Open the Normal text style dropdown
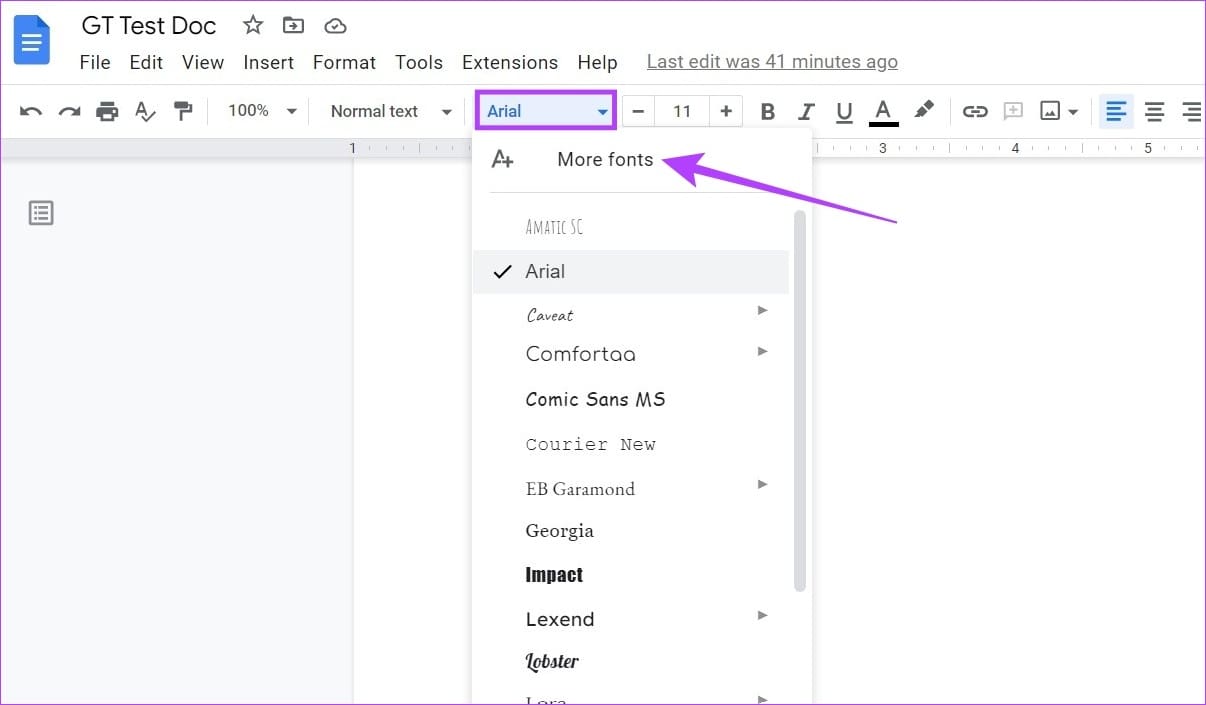The height and width of the screenshot is (705, 1206). tap(391, 111)
